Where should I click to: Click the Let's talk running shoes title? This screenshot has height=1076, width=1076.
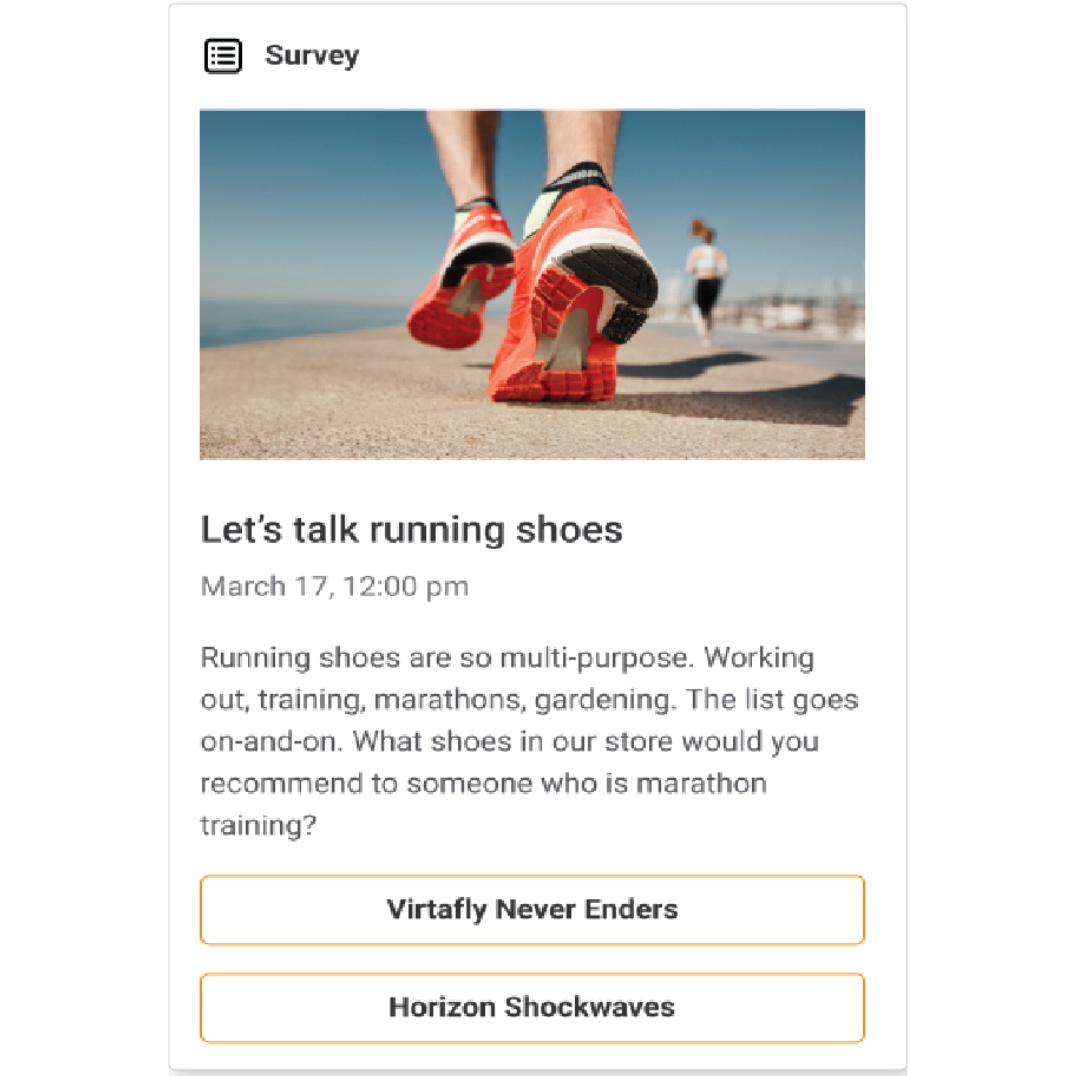click(x=411, y=530)
